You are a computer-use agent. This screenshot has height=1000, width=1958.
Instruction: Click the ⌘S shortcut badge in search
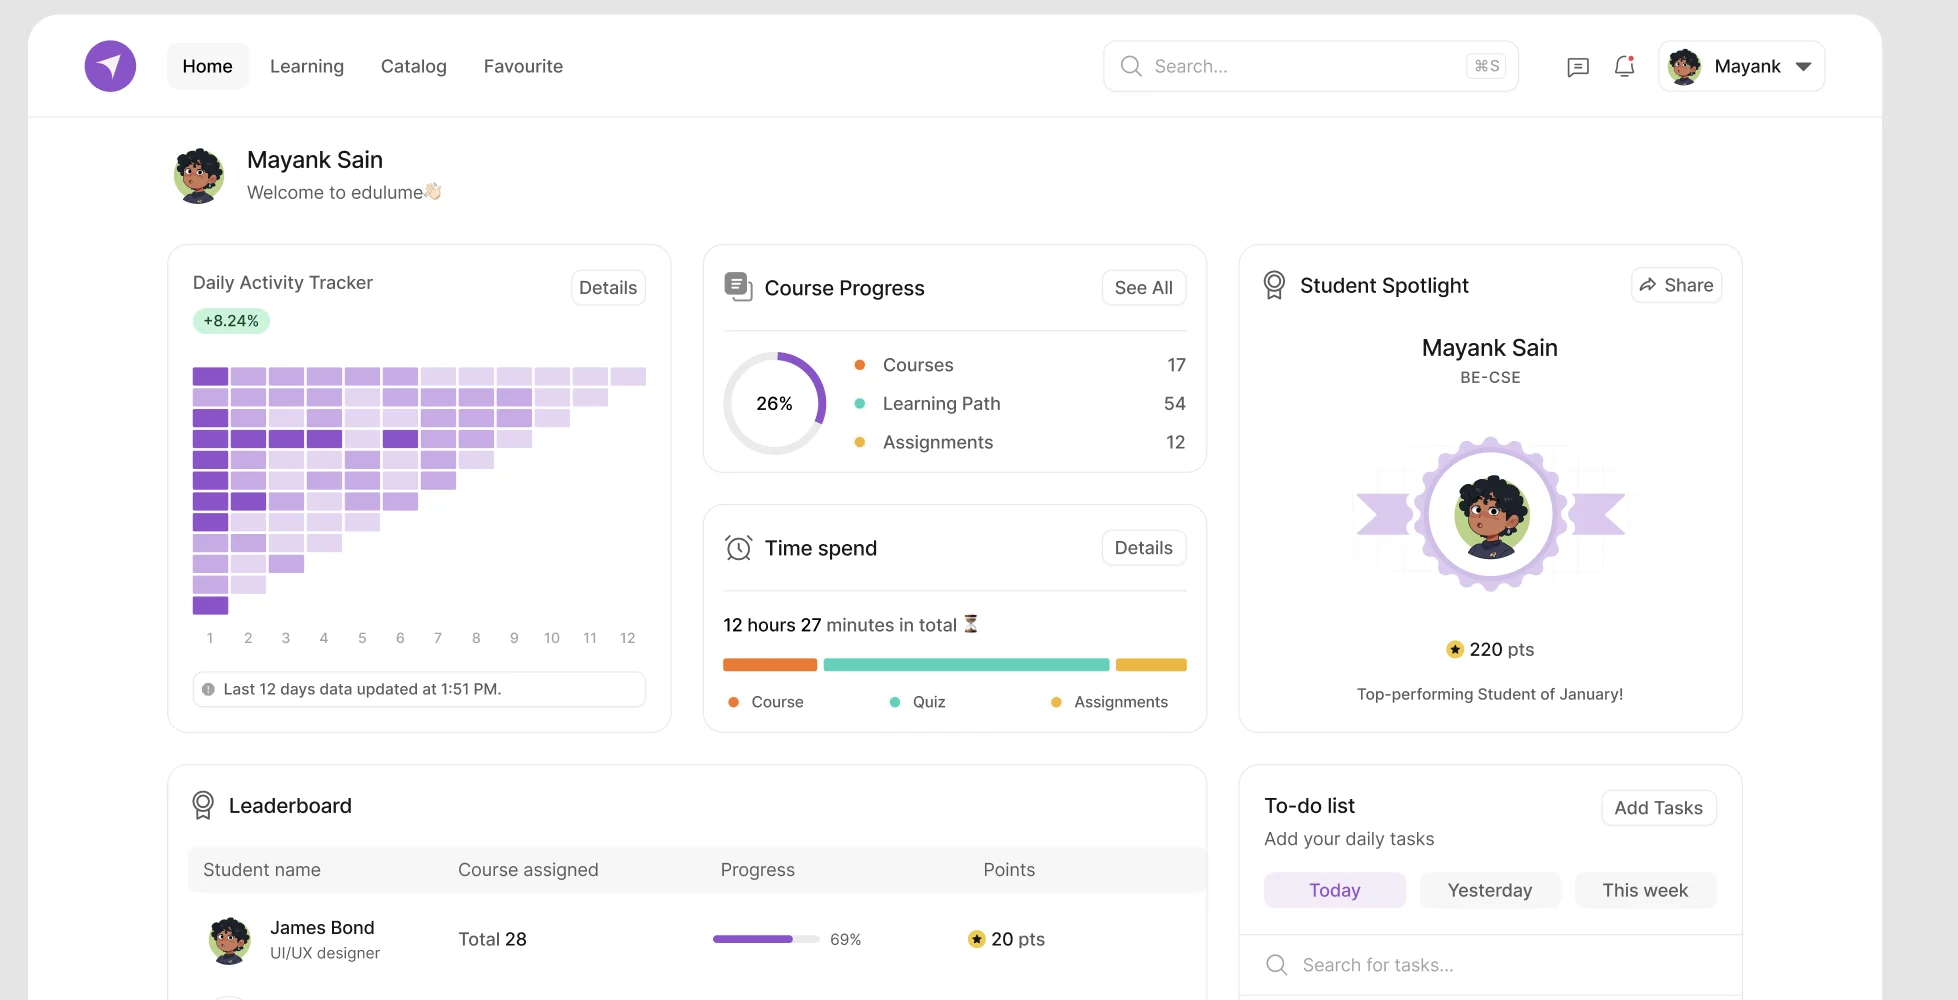pos(1487,66)
